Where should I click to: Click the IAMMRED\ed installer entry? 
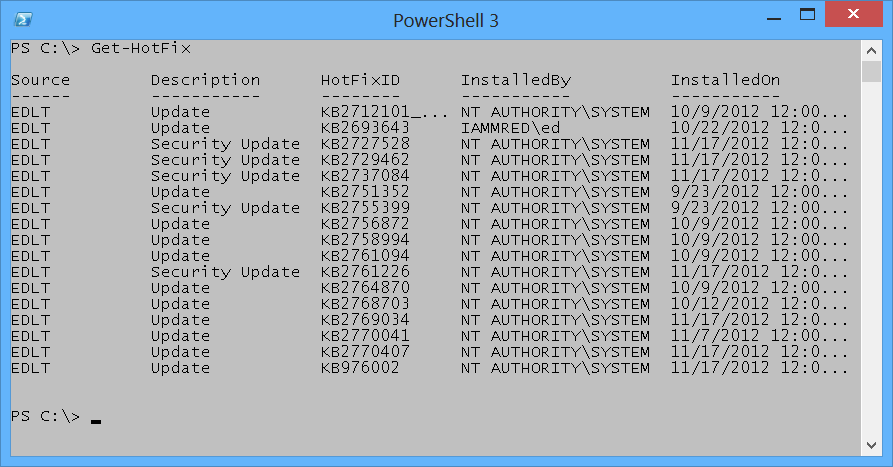click(510, 128)
